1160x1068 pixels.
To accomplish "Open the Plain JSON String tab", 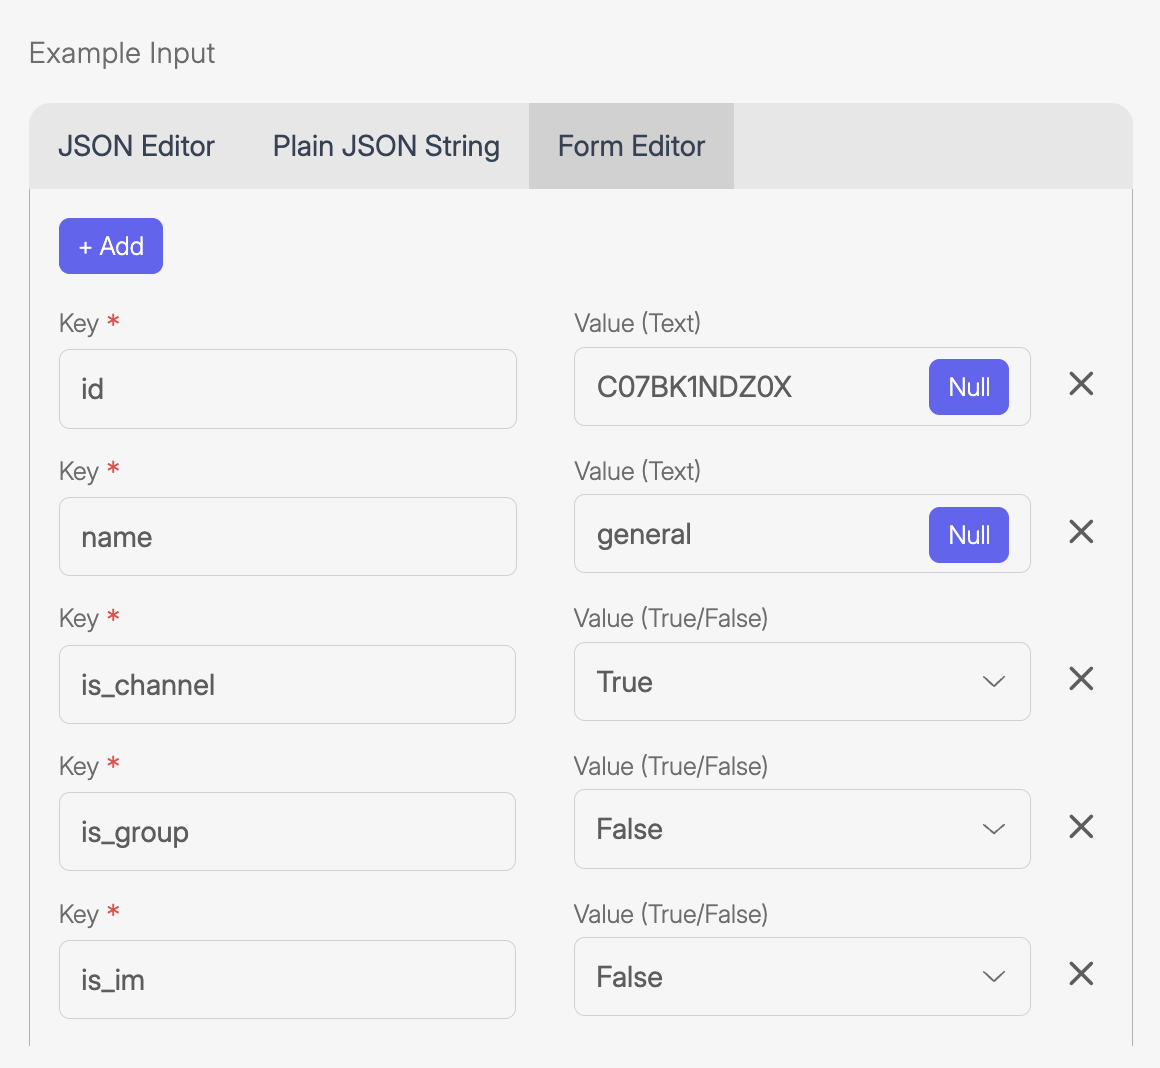I will (x=386, y=147).
